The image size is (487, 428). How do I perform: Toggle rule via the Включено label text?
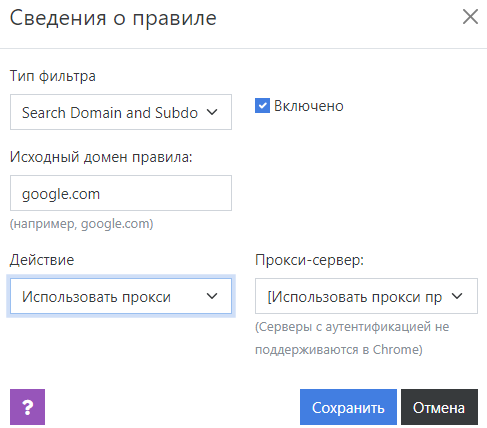309,106
